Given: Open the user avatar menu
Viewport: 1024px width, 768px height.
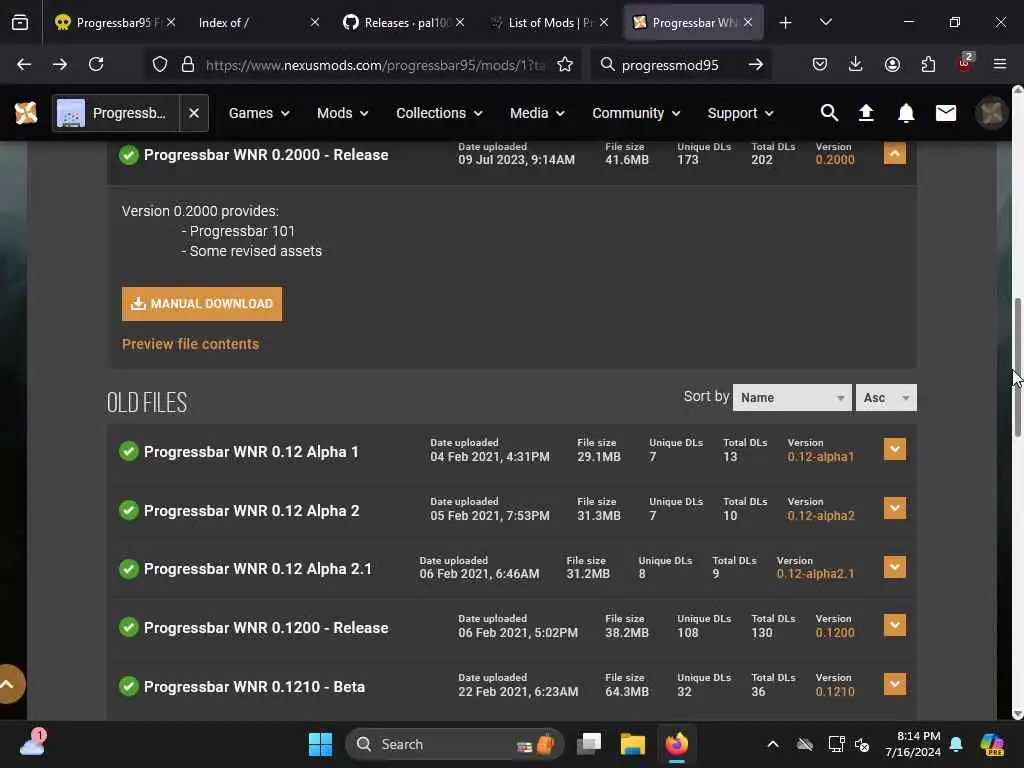Looking at the screenshot, I should pyautogui.click(x=991, y=113).
